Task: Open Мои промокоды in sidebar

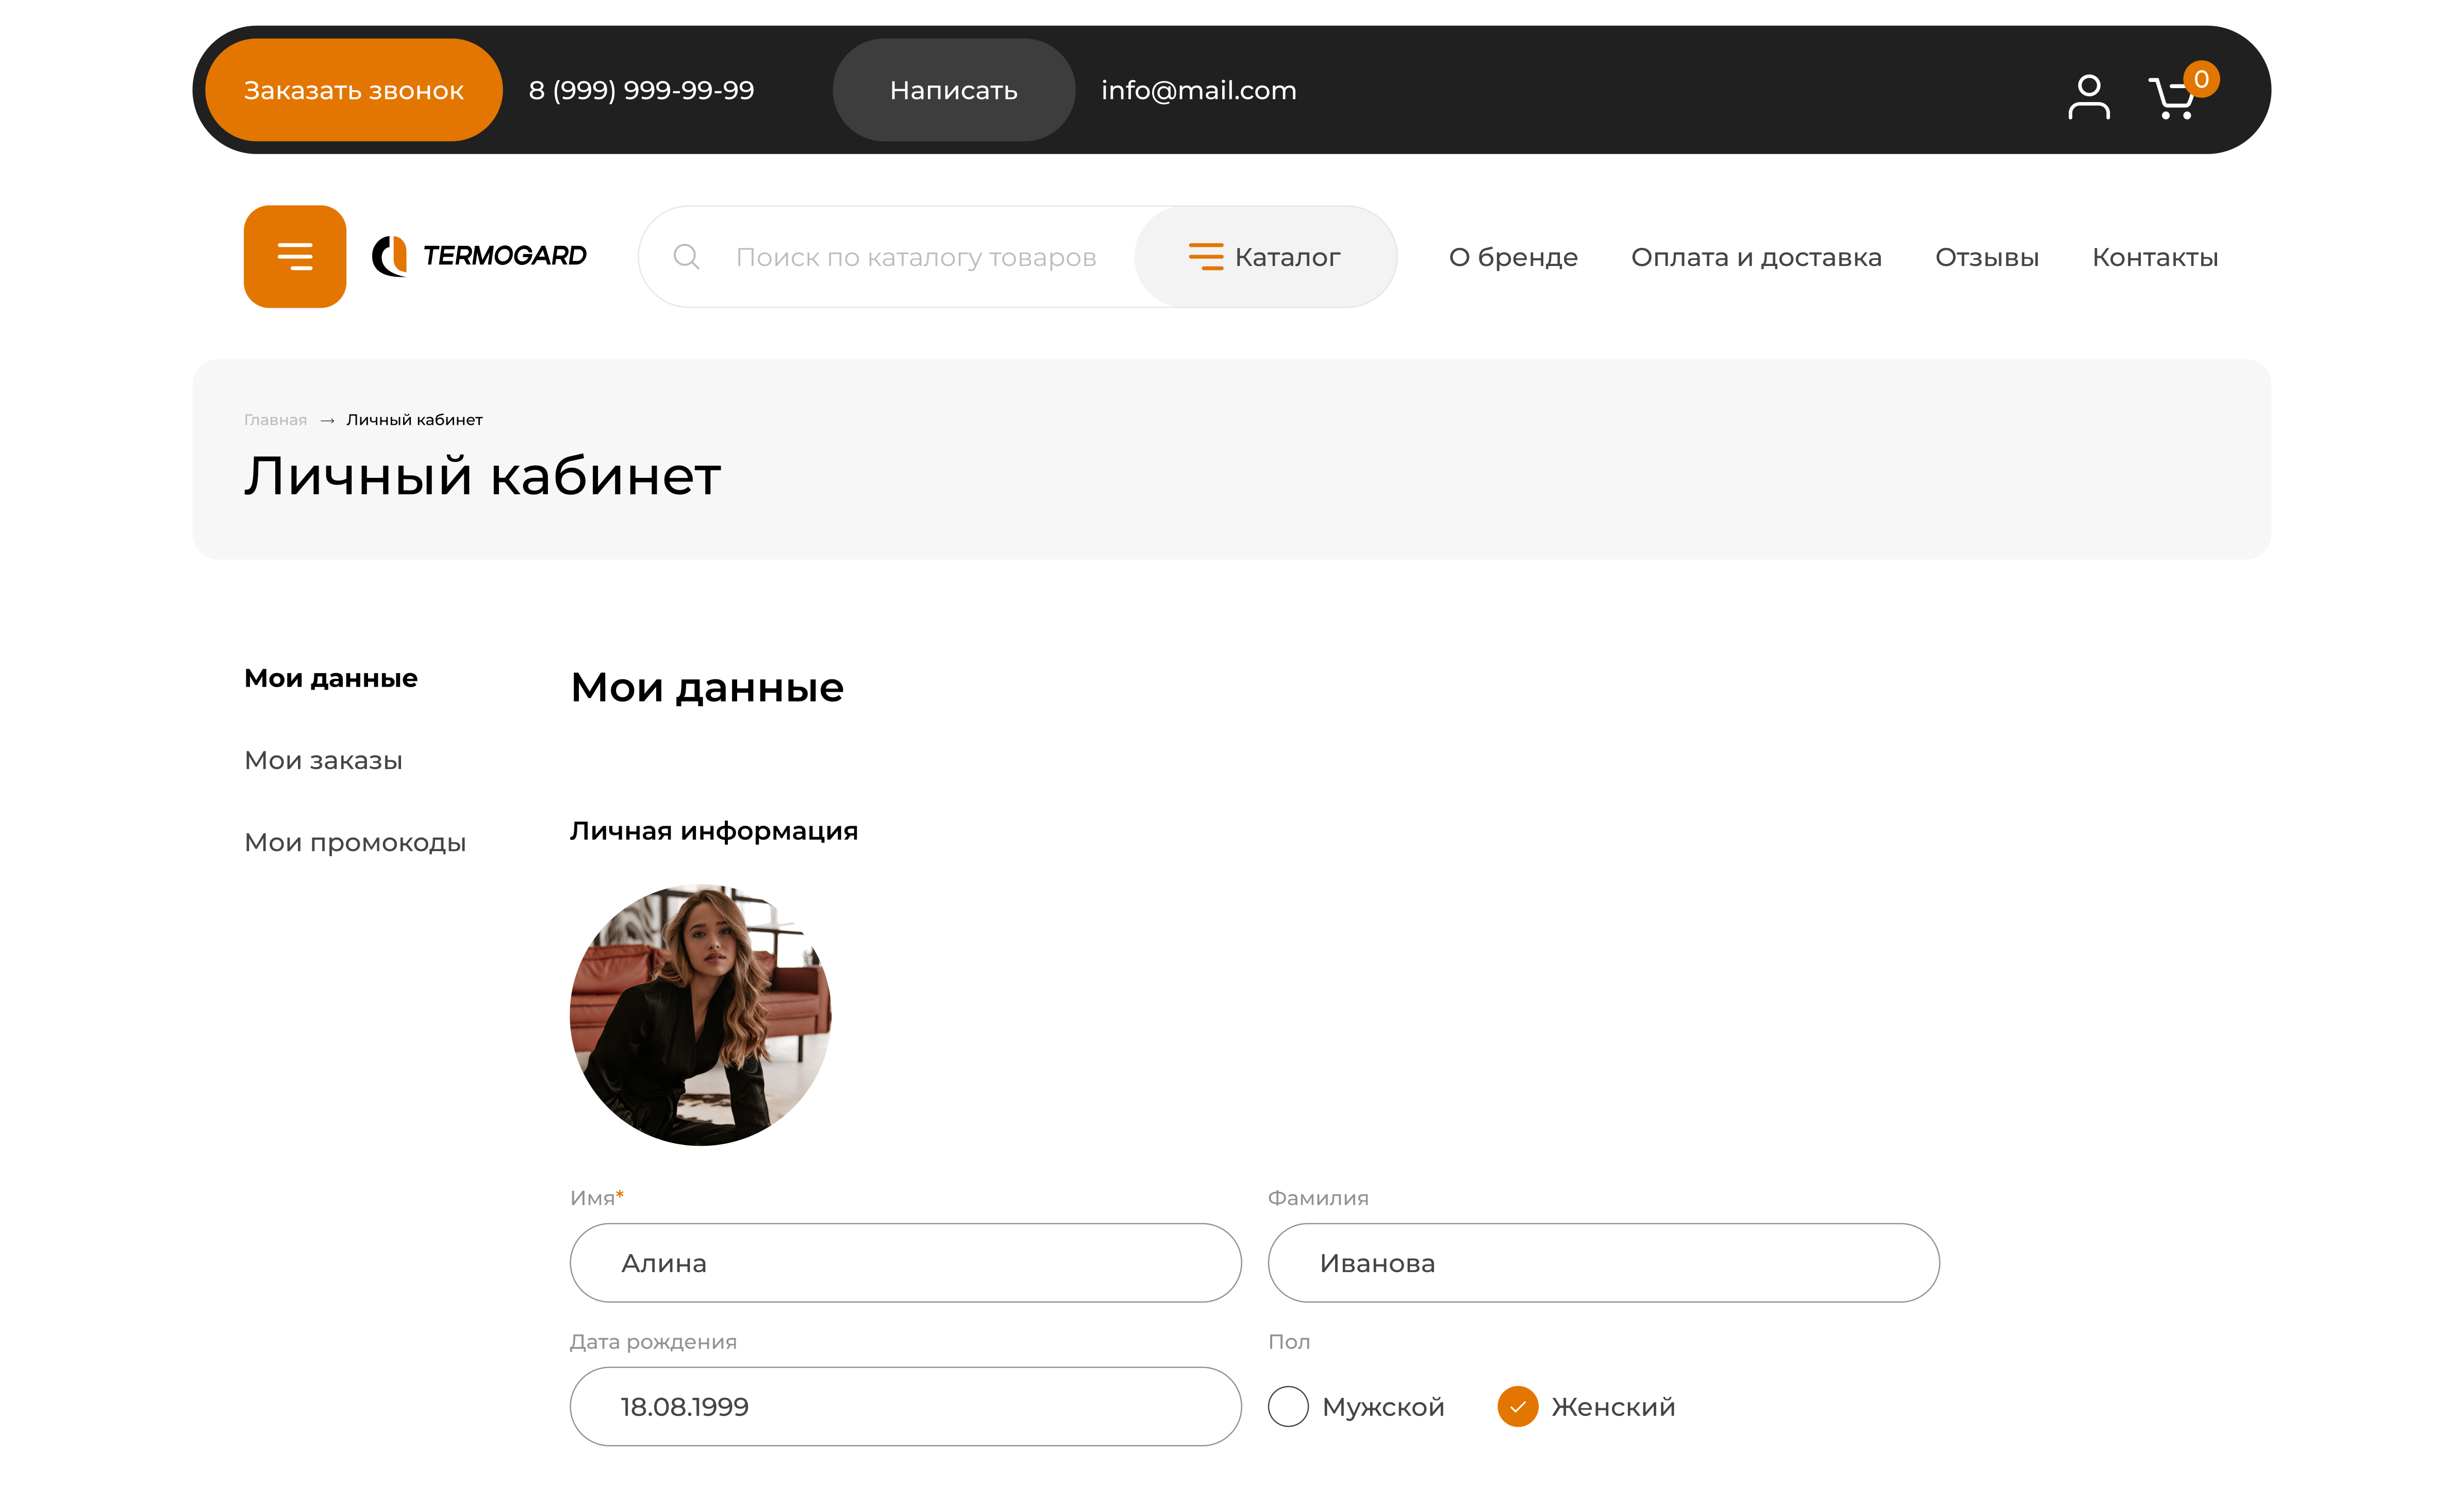Action: [355, 842]
